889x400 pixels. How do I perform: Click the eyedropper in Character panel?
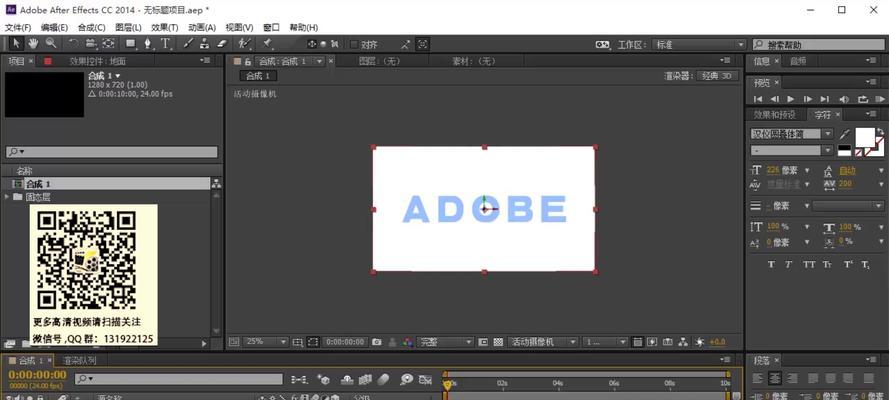[845, 134]
